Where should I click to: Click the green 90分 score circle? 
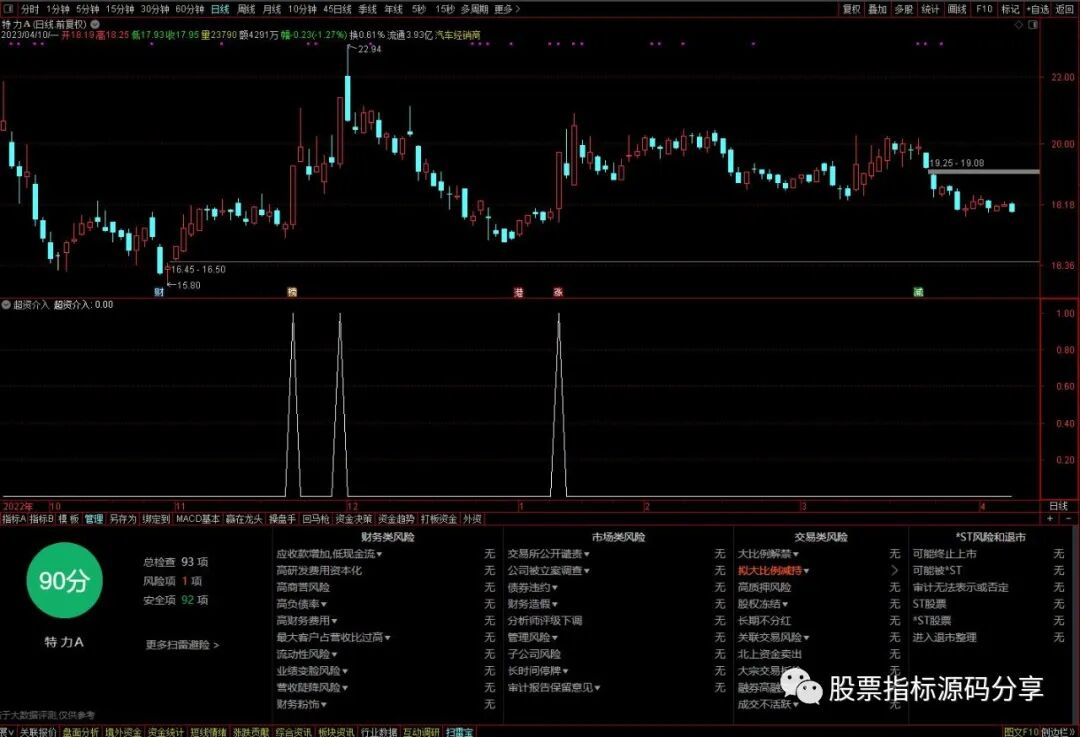[64, 581]
